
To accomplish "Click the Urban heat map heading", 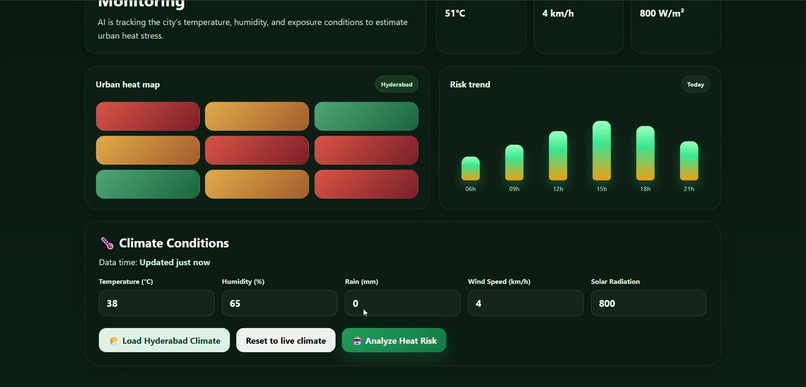I will (127, 84).
